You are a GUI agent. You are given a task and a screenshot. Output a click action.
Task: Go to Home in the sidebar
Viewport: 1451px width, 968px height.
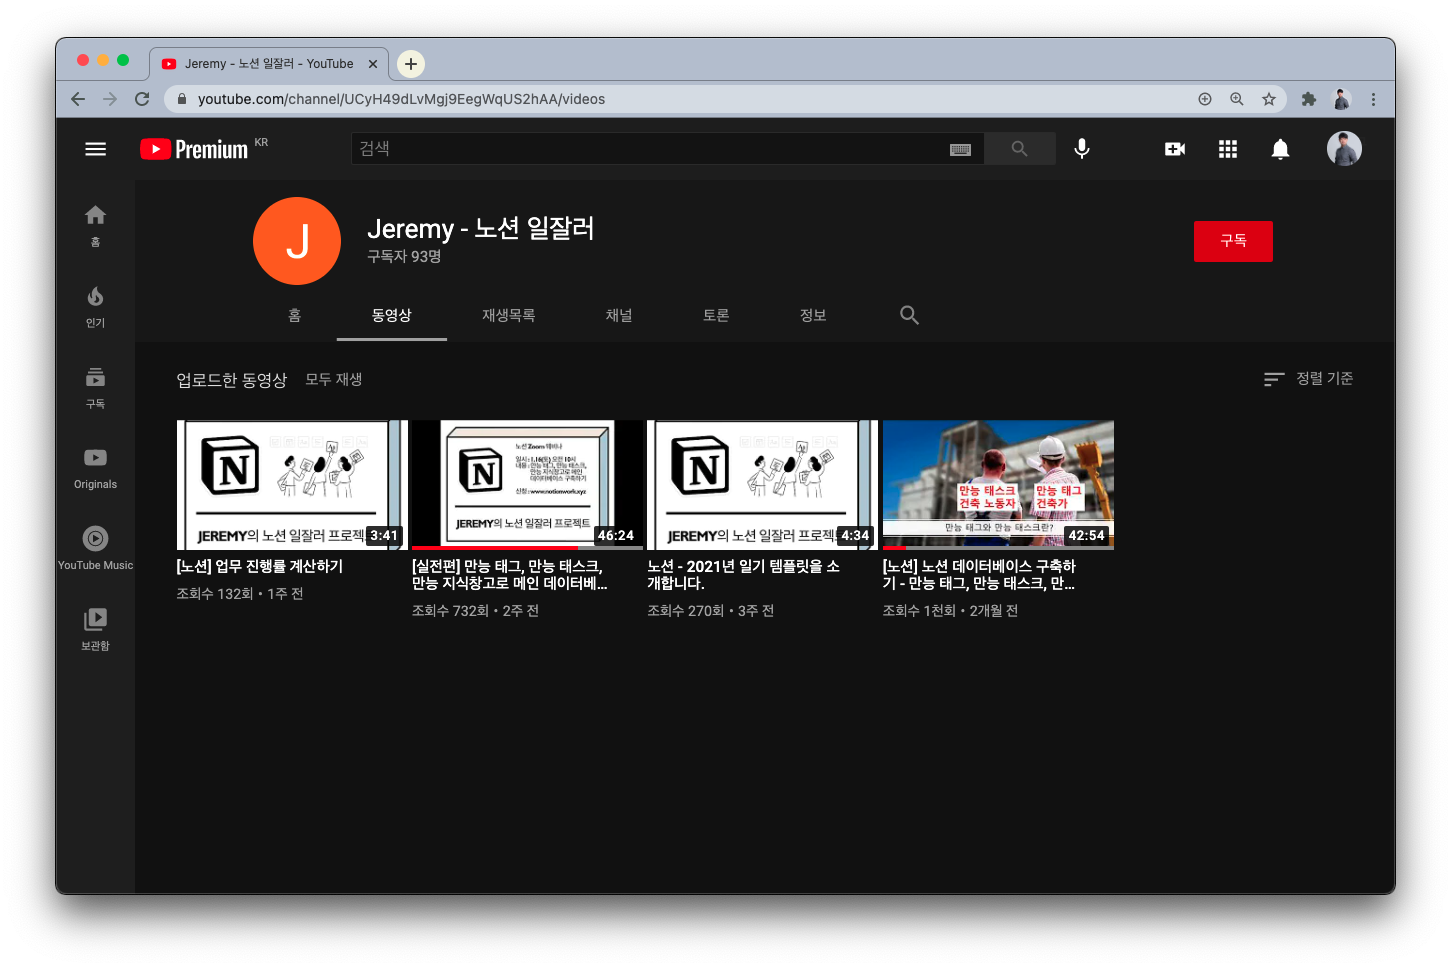tap(95, 226)
